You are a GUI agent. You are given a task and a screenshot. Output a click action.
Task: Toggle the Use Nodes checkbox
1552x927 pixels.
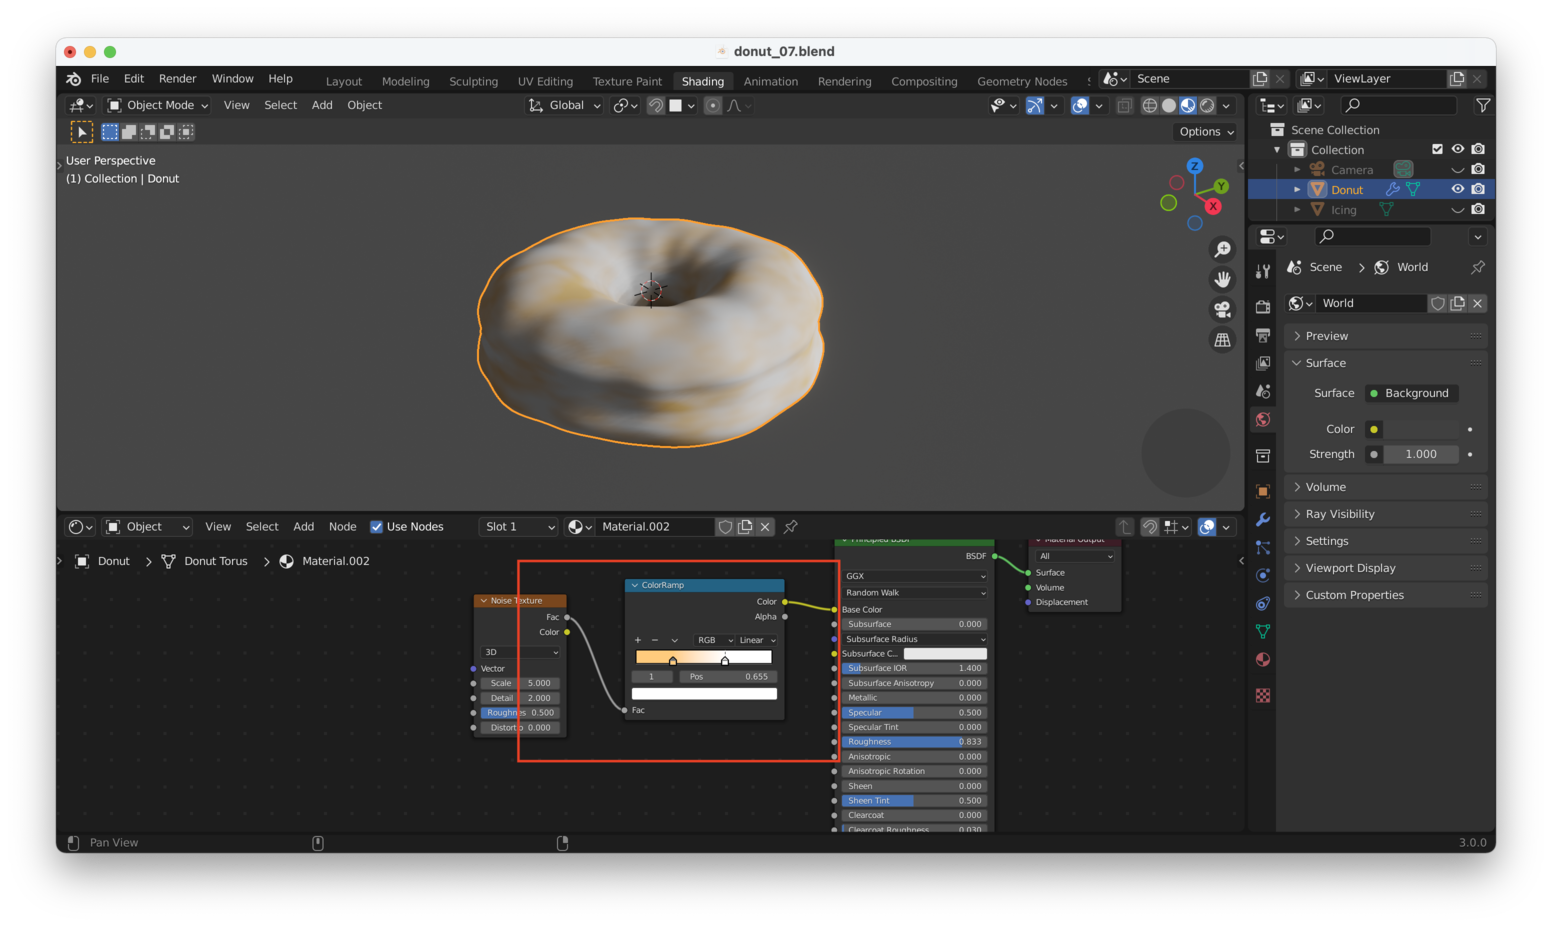[377, 527]
